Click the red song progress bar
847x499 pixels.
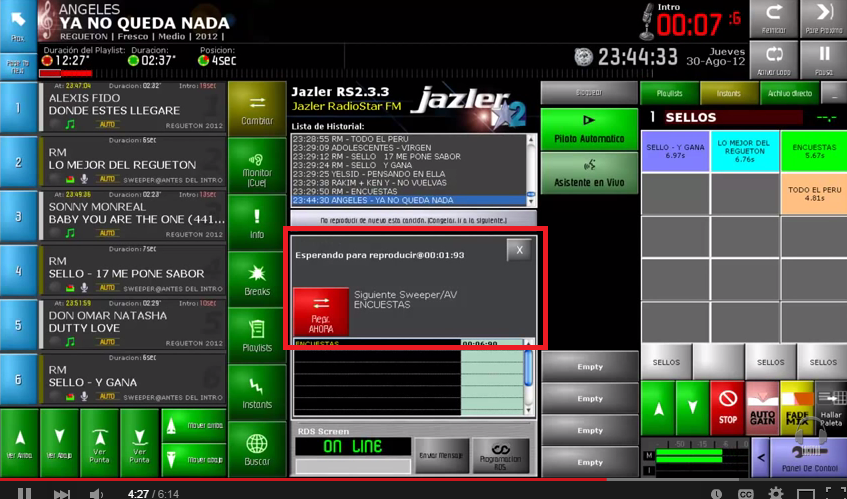coord(65,73)
